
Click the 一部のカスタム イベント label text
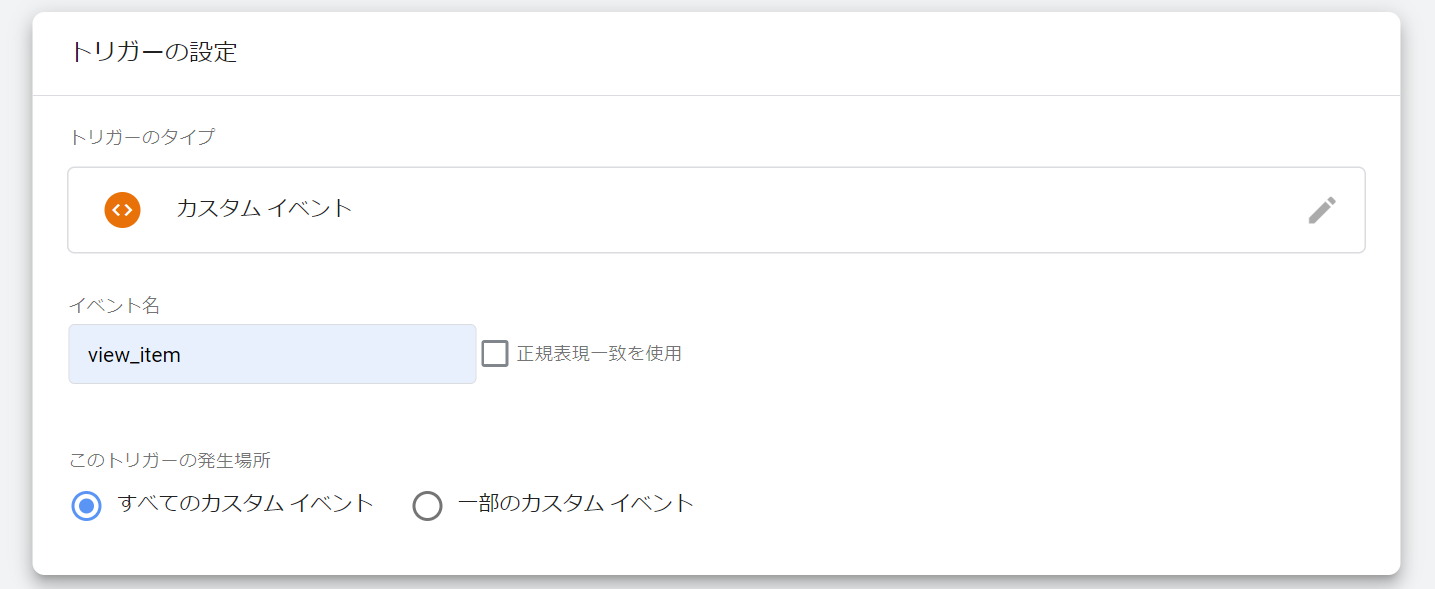click(x=575, y=504)
